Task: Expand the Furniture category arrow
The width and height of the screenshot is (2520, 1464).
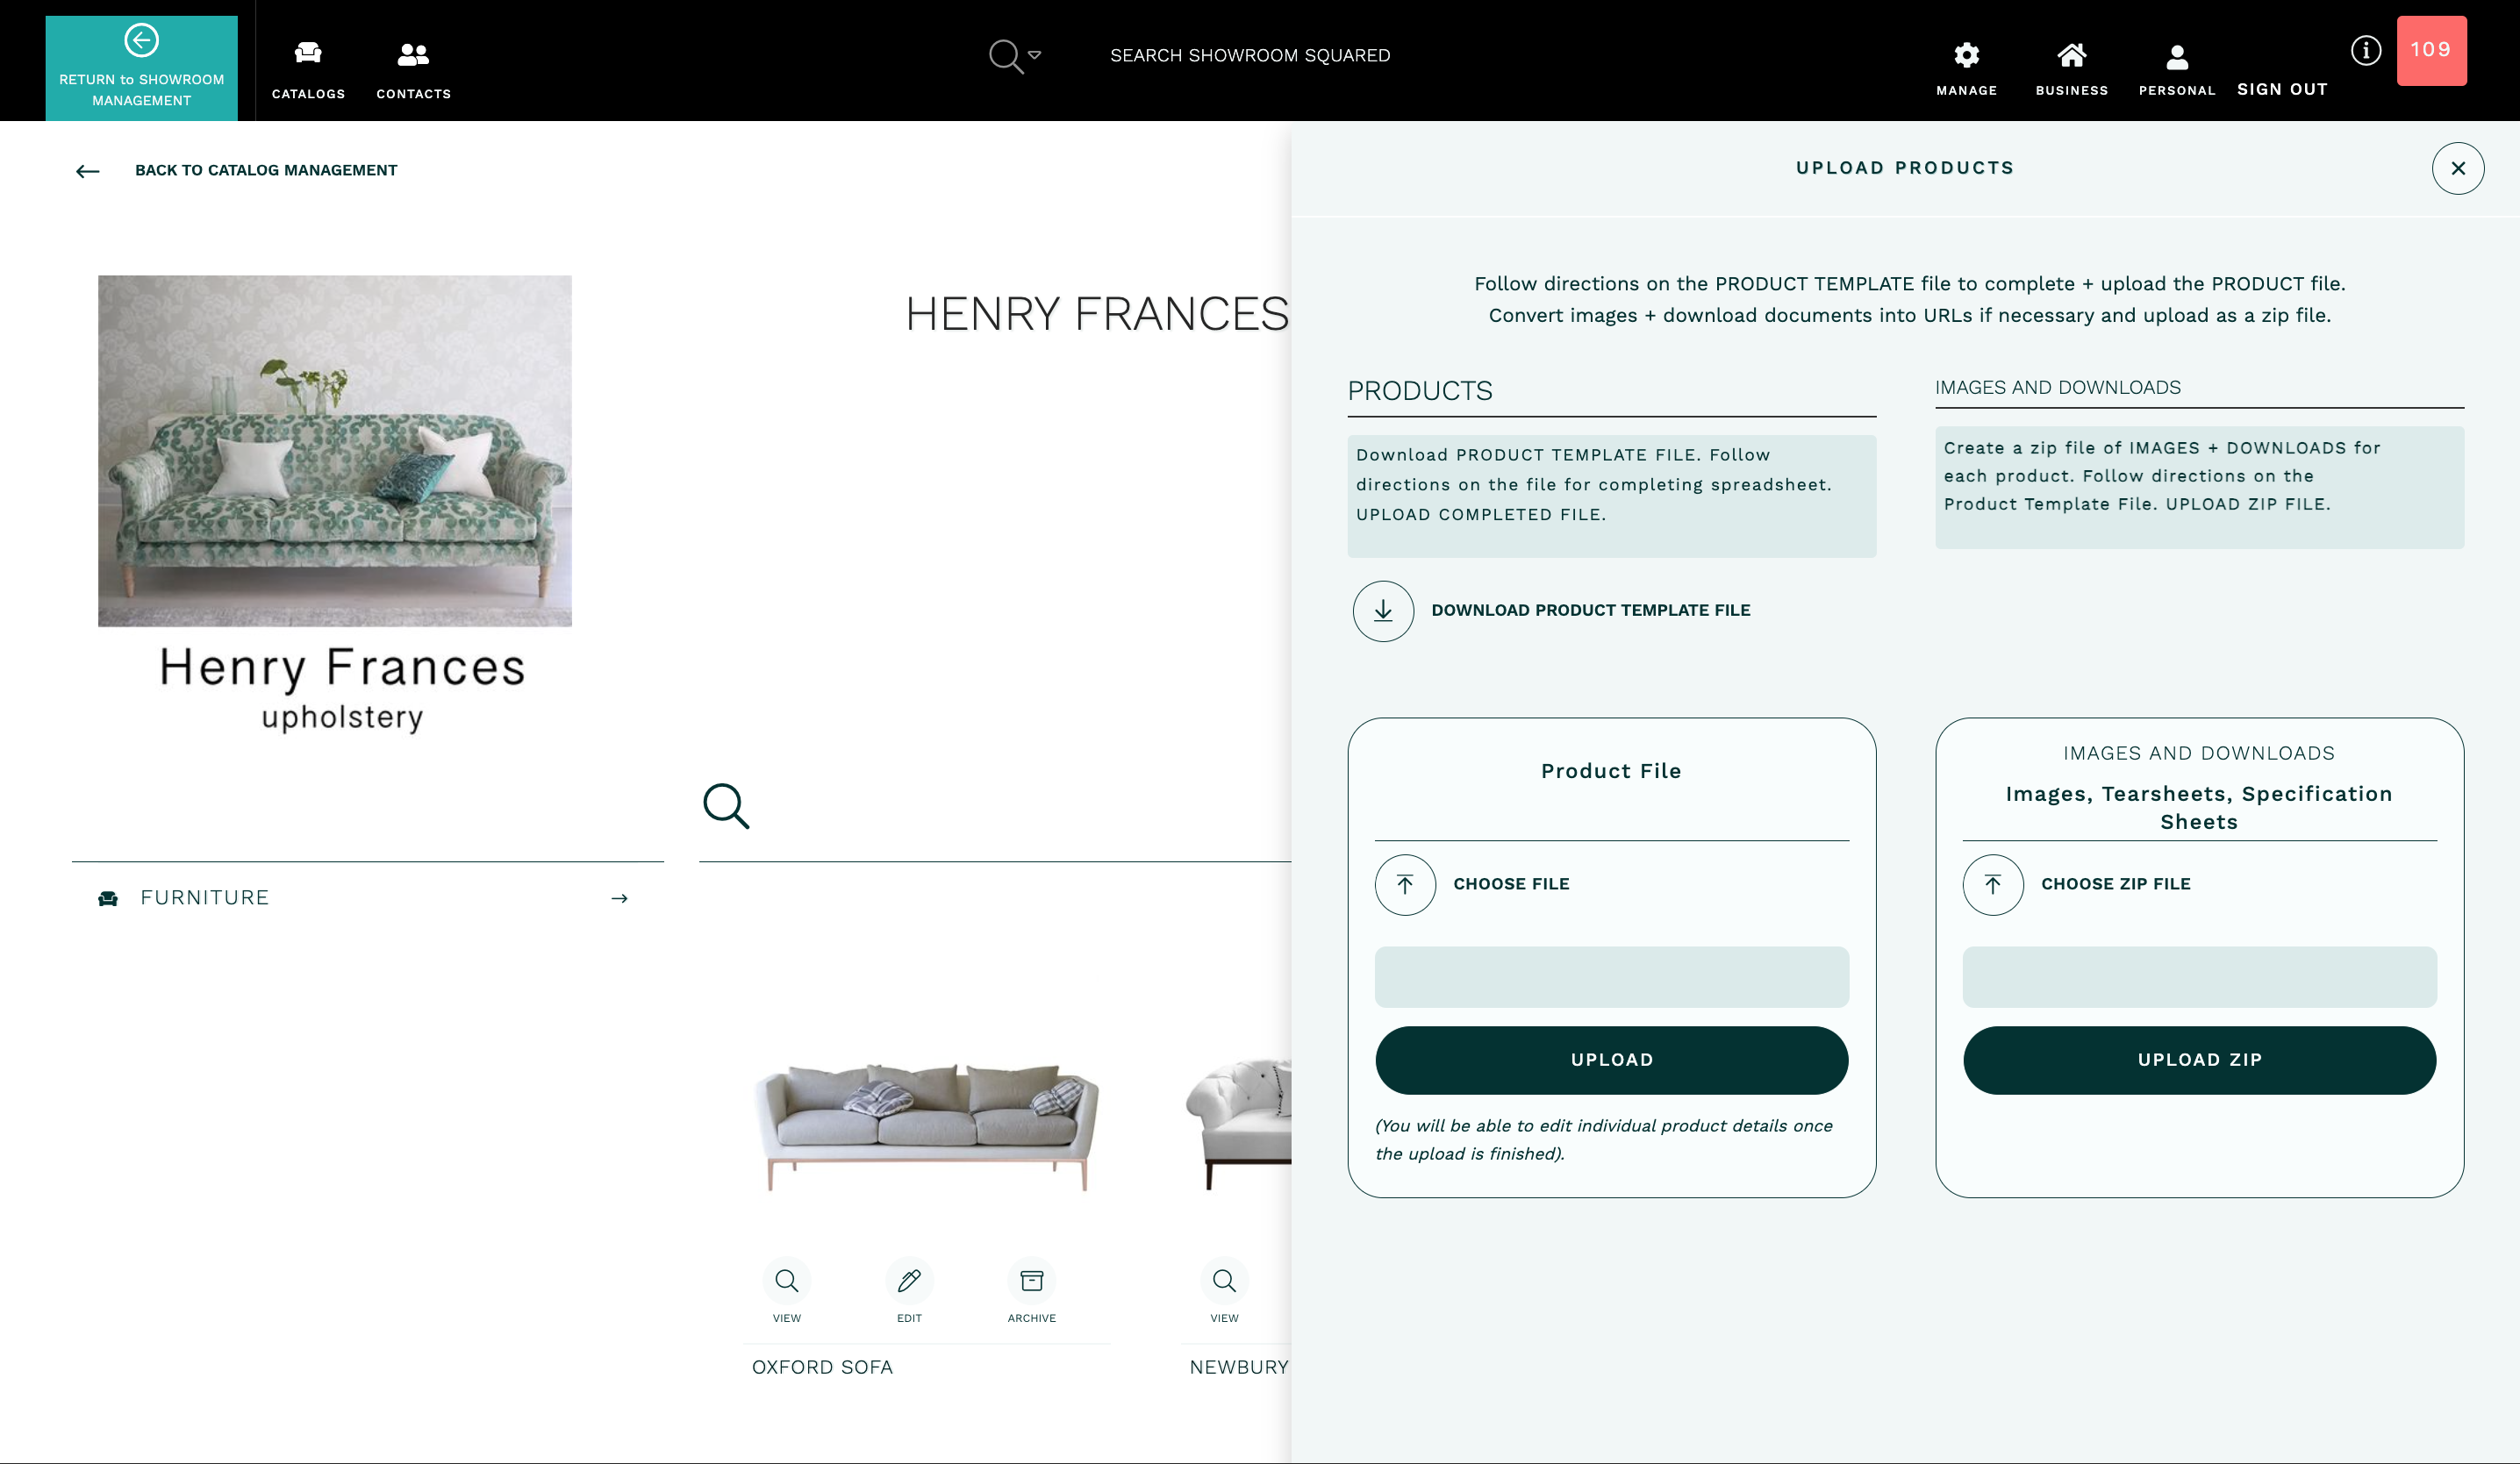Action: point(619,898)
